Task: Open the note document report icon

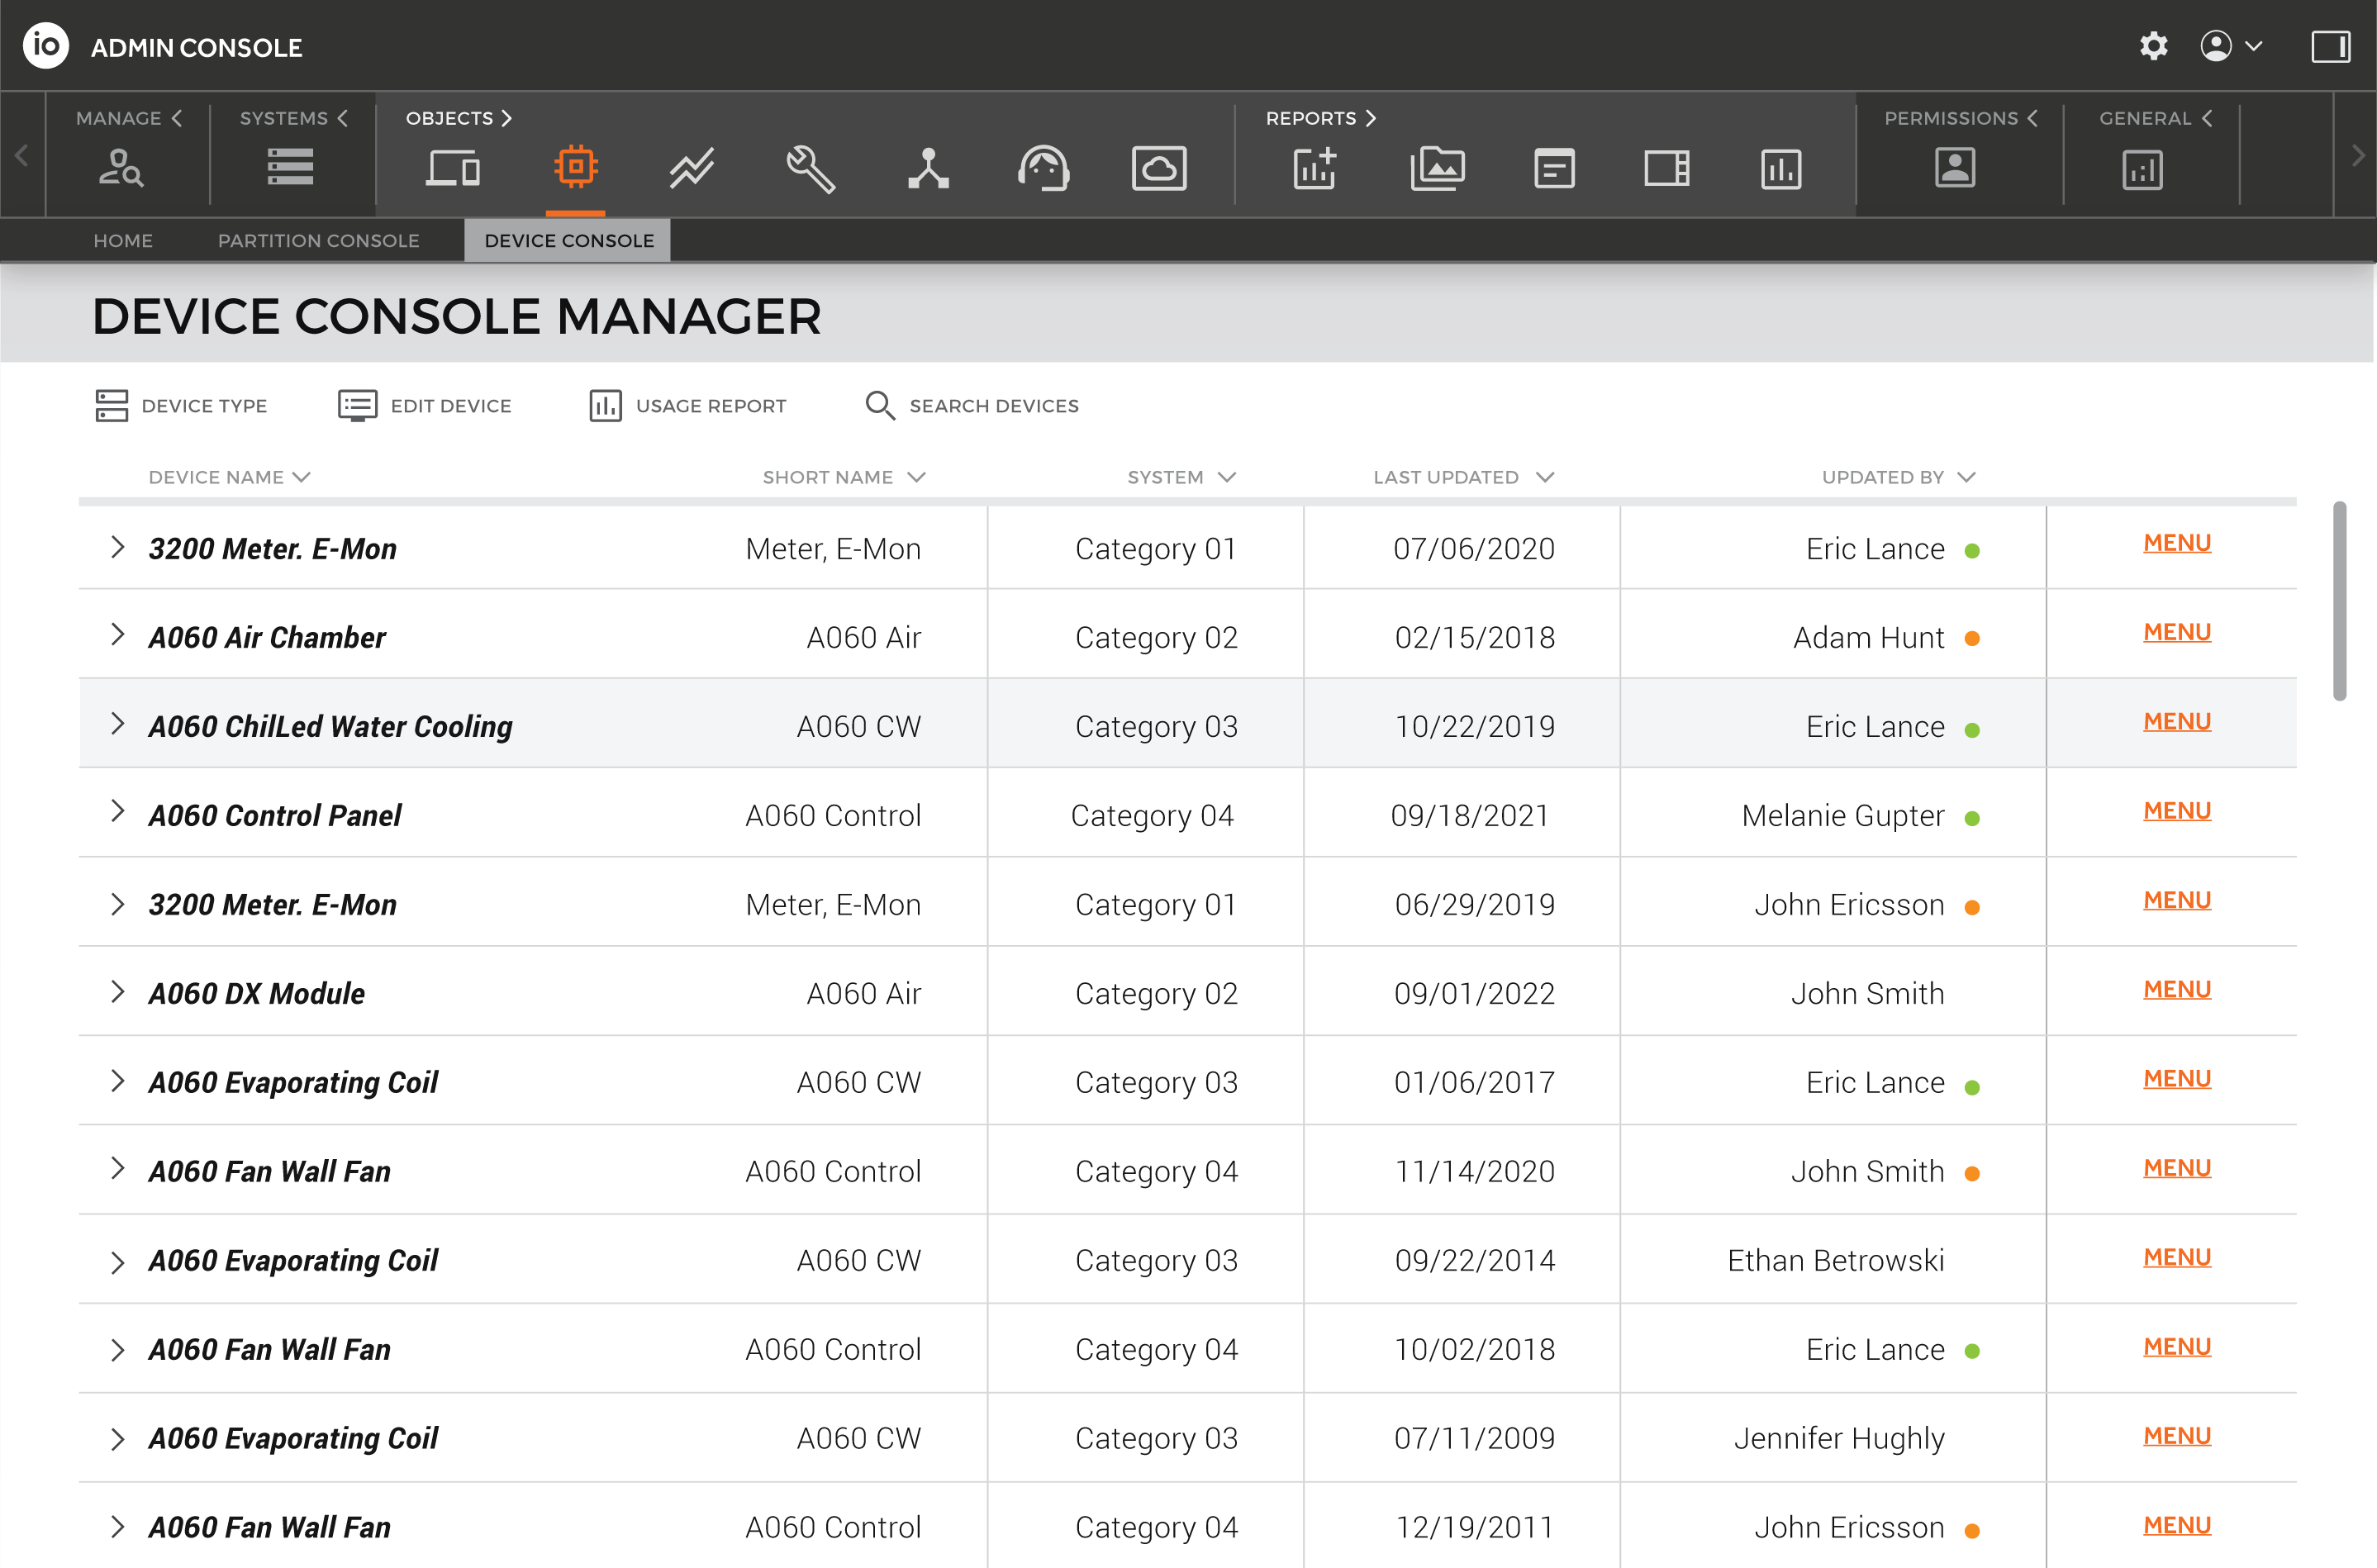Action: [x=1554, y=168]
